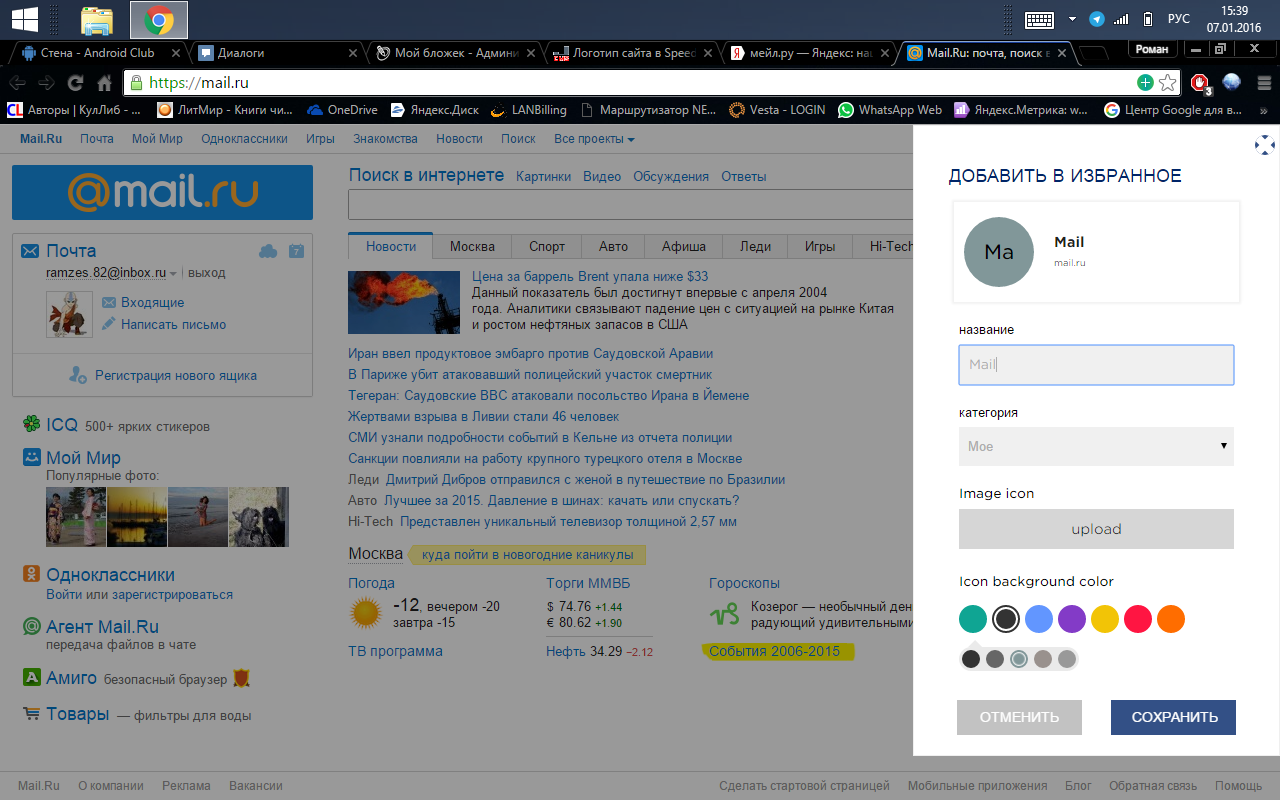Click the red ad blocker extension icon
The height and width of the screenshot is (800, 1280).
(x=1200, y=83)
